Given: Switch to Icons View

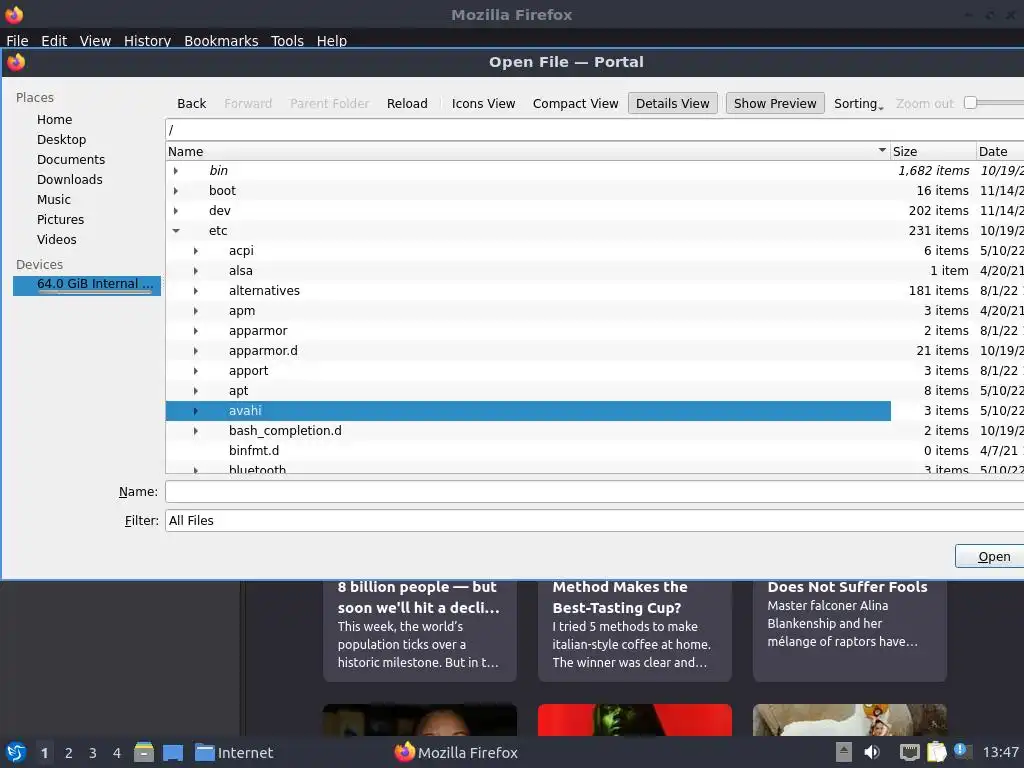Looking at the screenshot, I should click(x=483, y=103).
